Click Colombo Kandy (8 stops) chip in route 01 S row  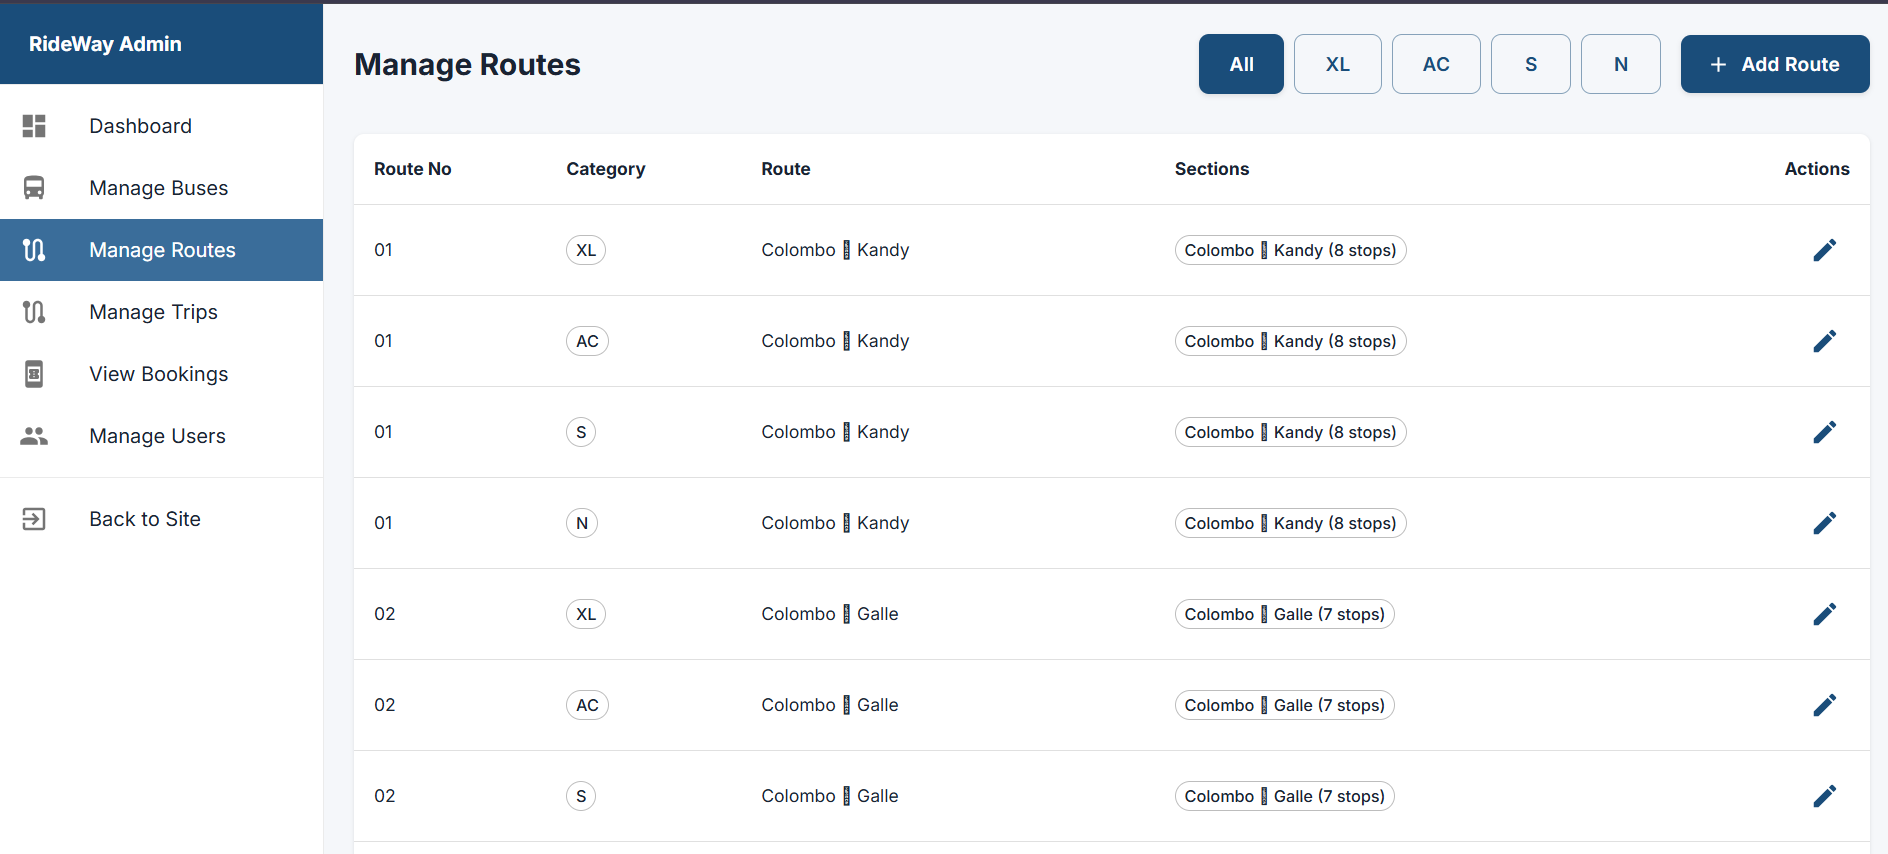1291,432
